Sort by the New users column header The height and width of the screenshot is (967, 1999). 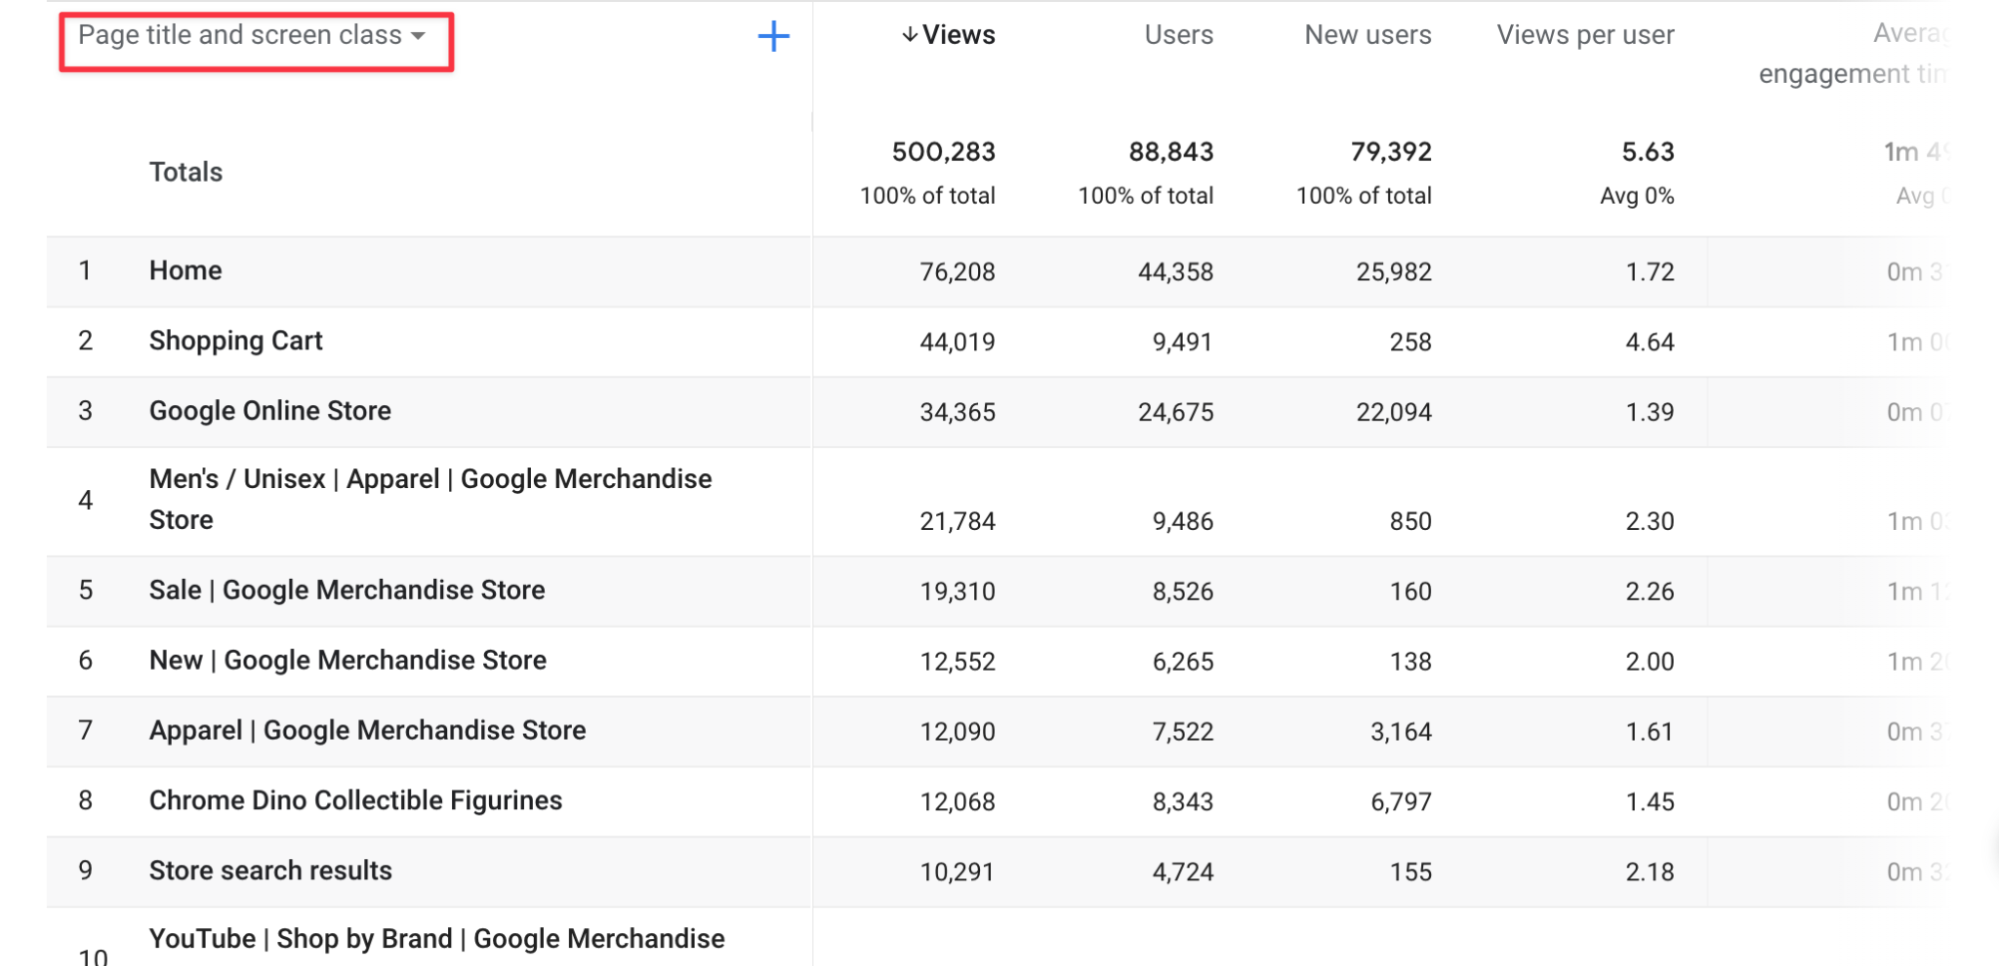click(1368, 35)
